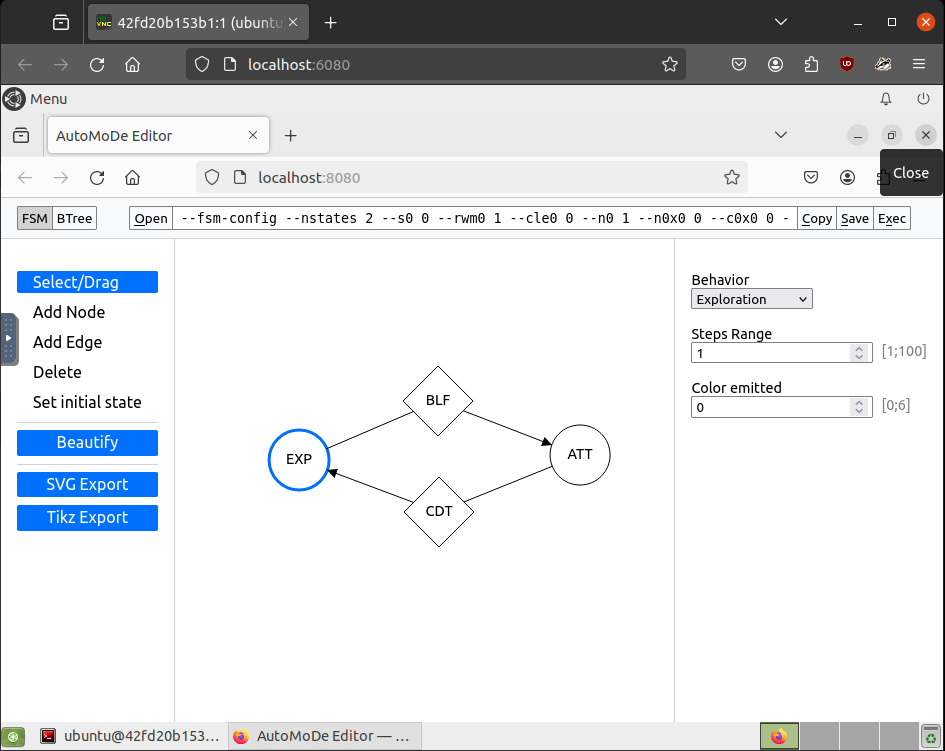Go to inner browser home page
Screen dimensions: 945x751
(x=133, y=178)
